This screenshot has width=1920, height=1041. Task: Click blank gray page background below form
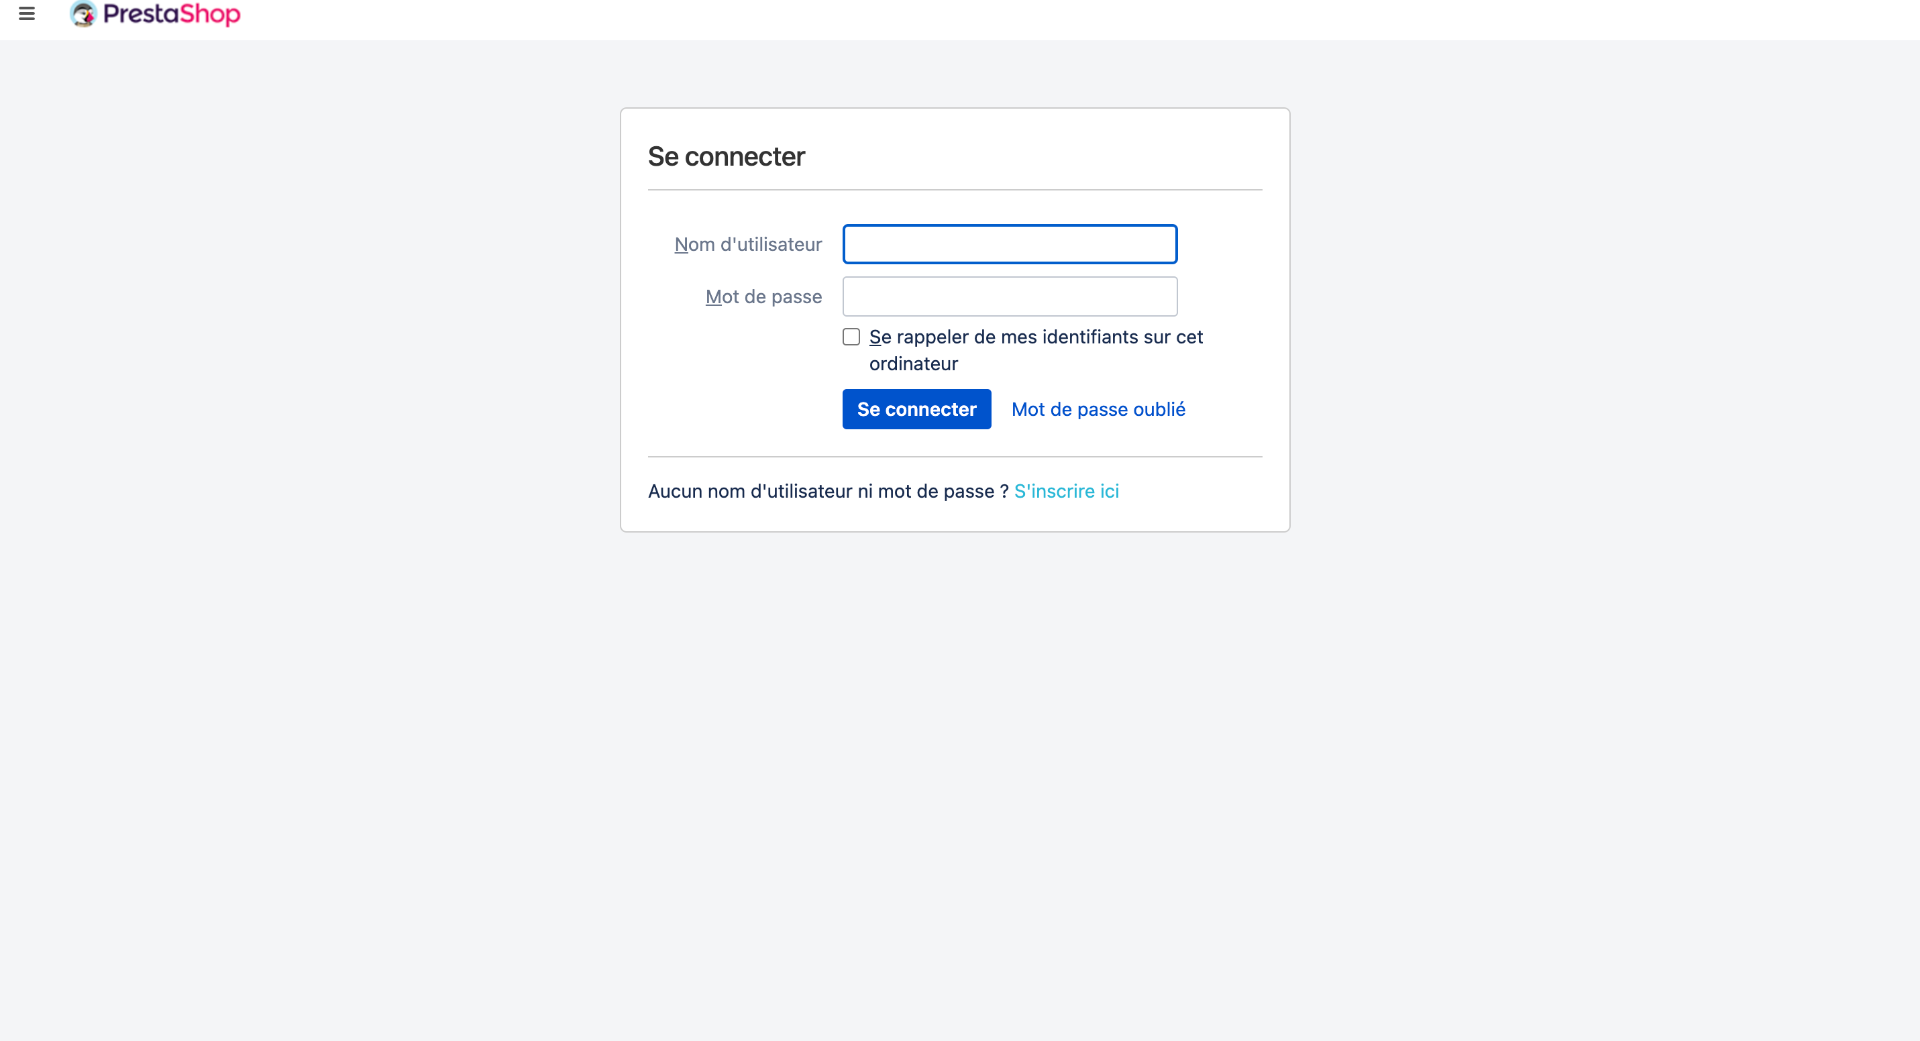pyautogui.click(x=960, y=780)
